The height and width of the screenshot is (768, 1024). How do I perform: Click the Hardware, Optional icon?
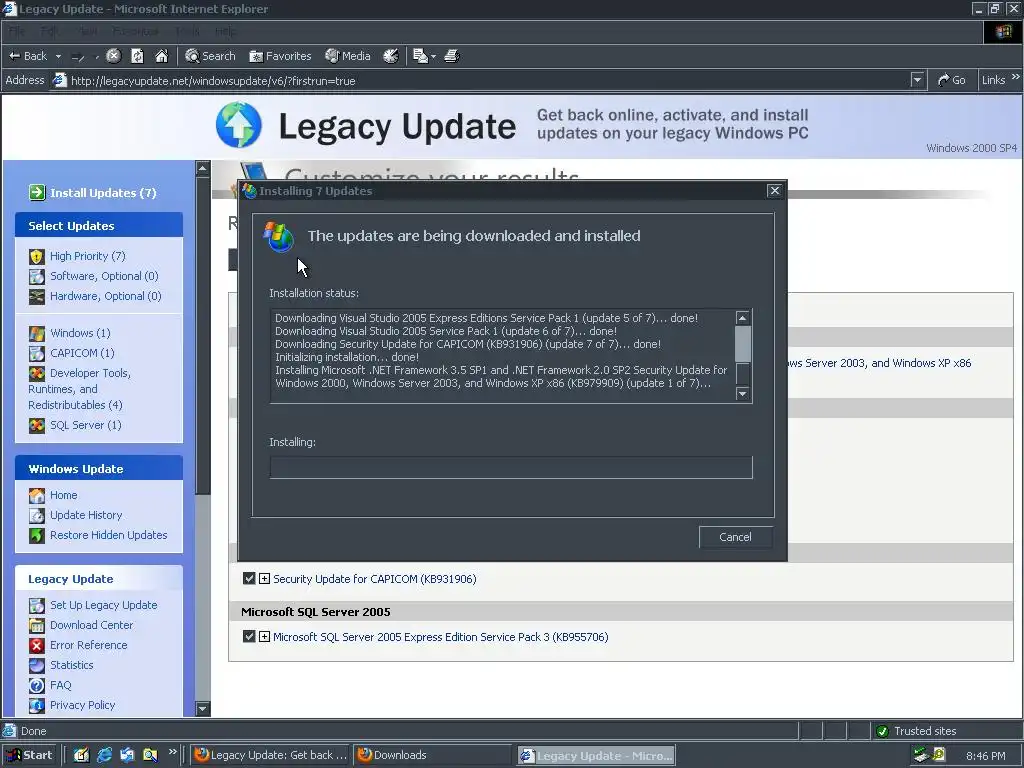pos(37,296)
